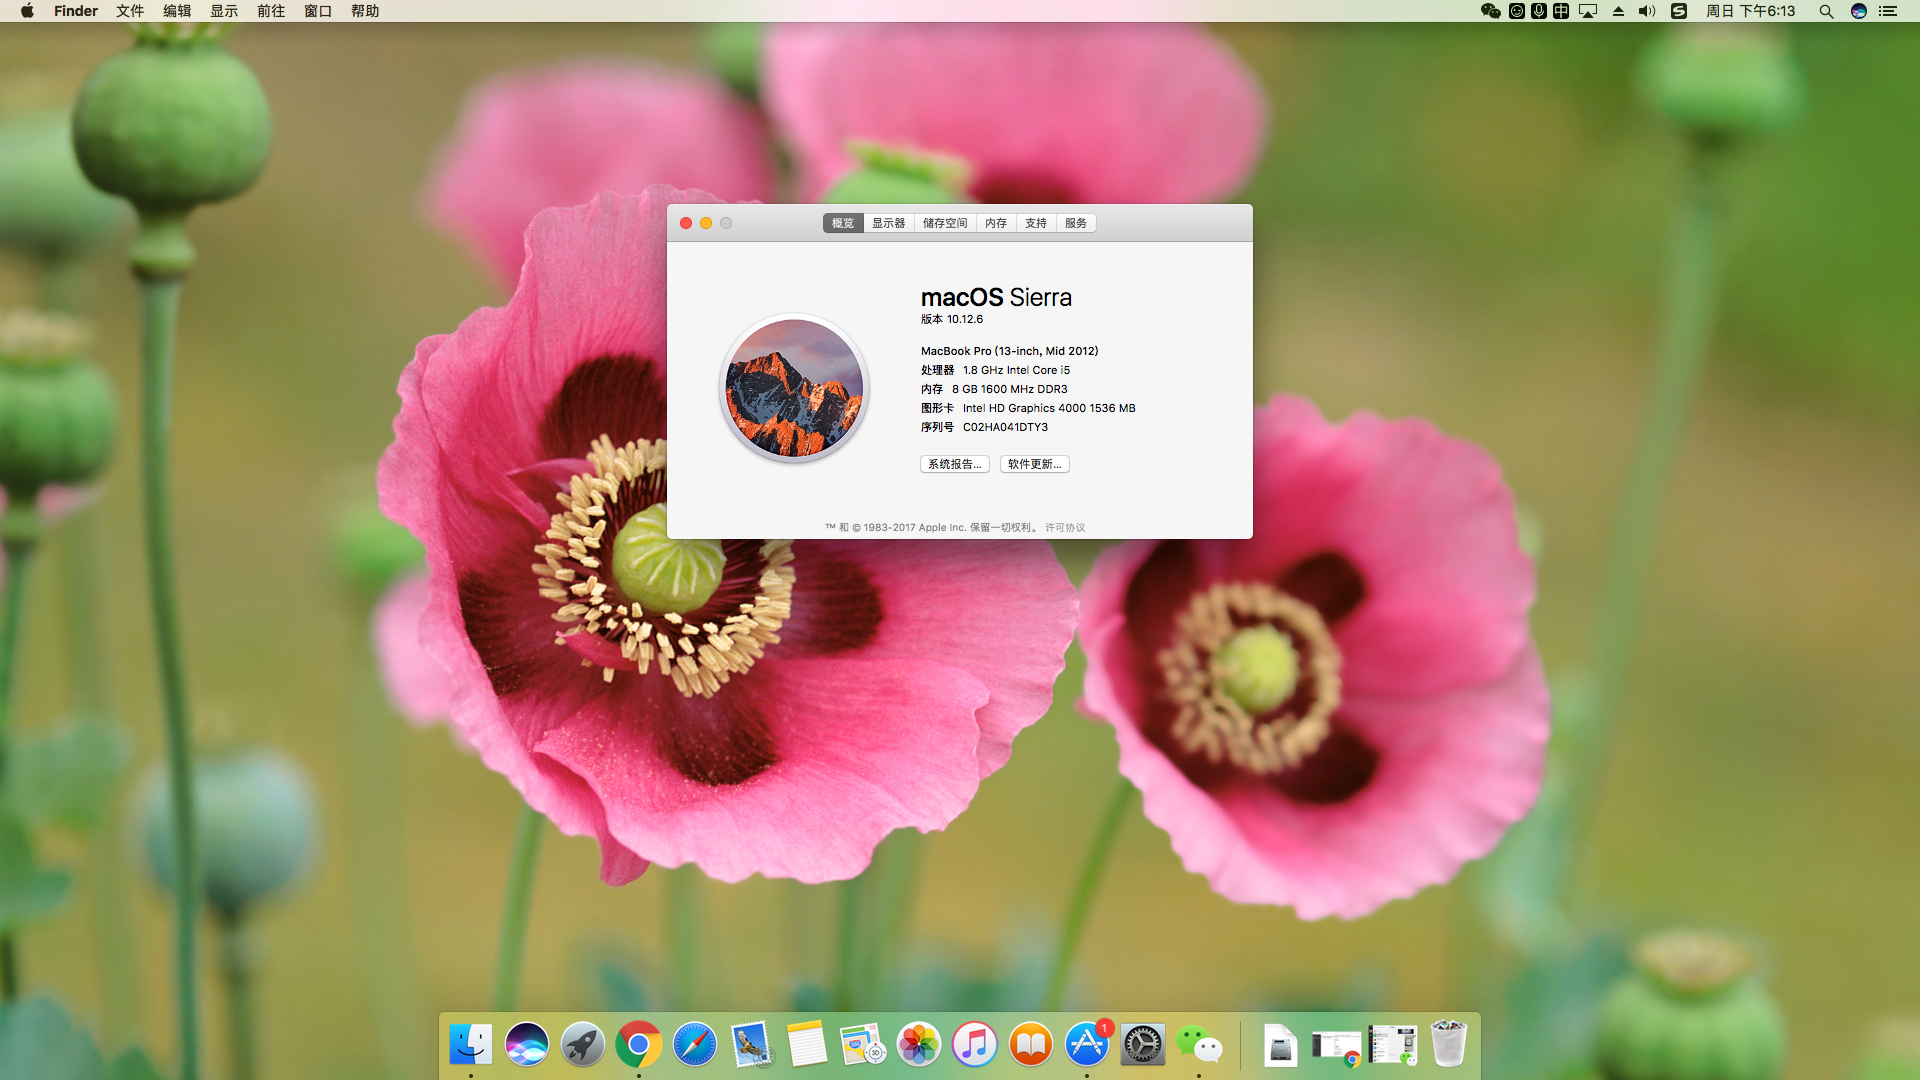The height and width of the screenshot is (1080, 1920).
Task: Click the 软件更新... button
Action: click(x=1035, y=464)
